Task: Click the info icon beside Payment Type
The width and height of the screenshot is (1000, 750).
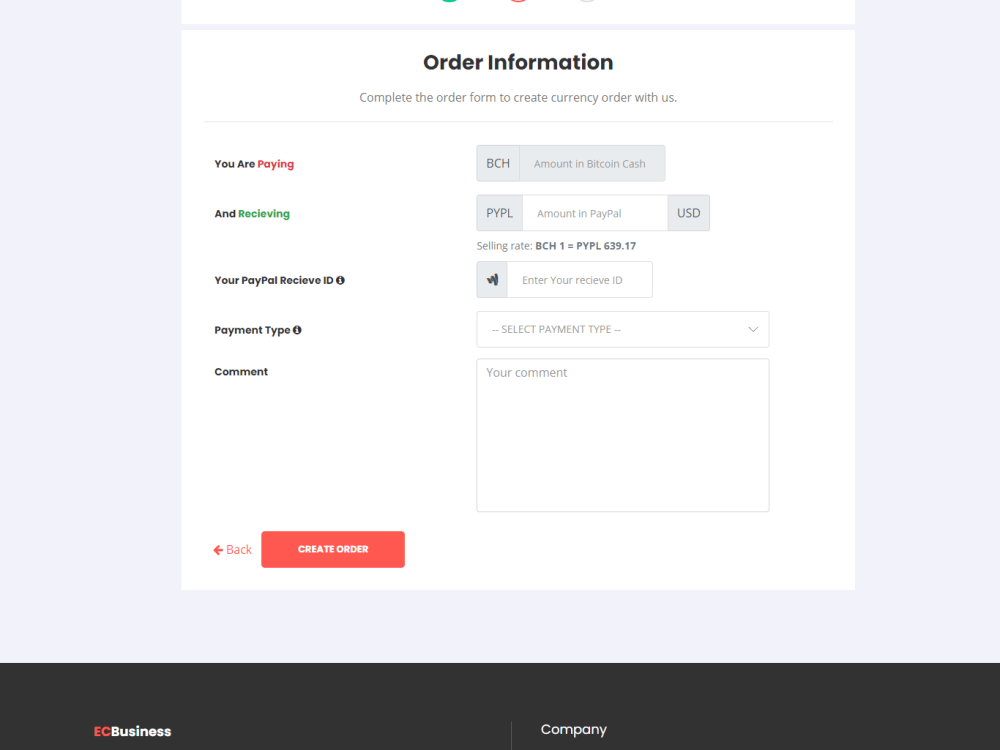Action: tap(297, 330)
